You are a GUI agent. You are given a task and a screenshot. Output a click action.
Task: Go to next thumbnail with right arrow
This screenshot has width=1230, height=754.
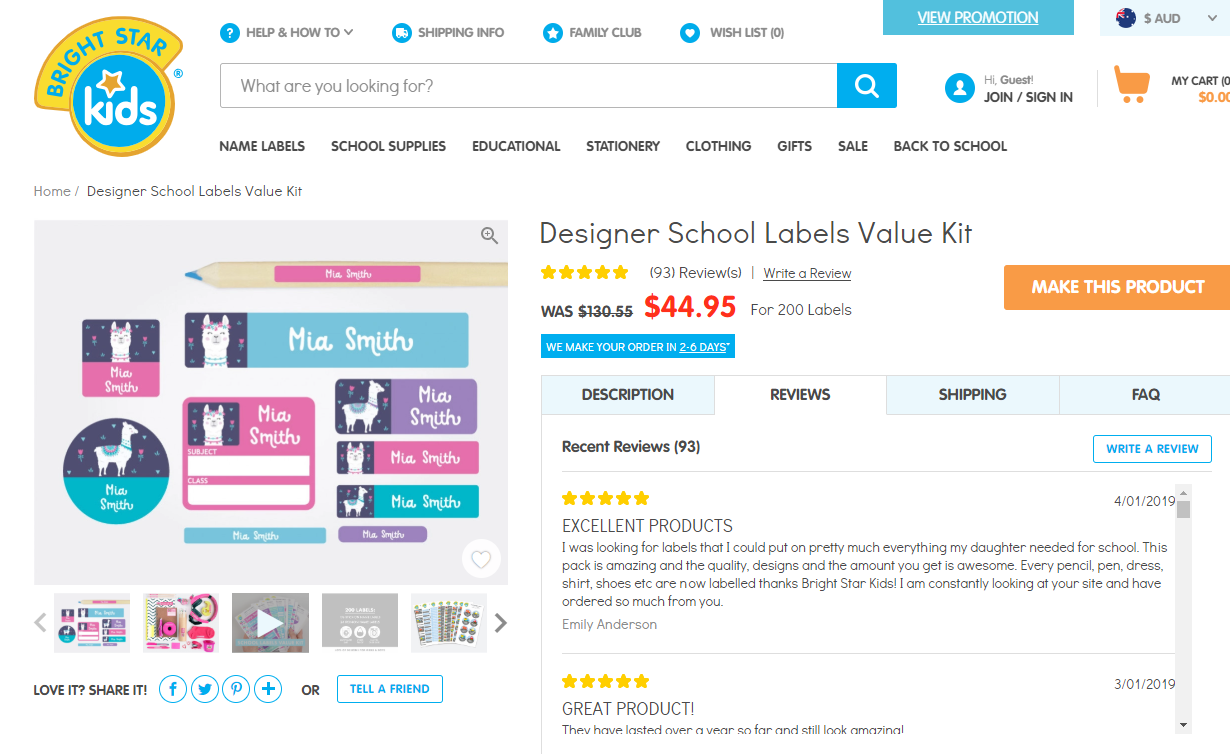(x=501, y=622)
